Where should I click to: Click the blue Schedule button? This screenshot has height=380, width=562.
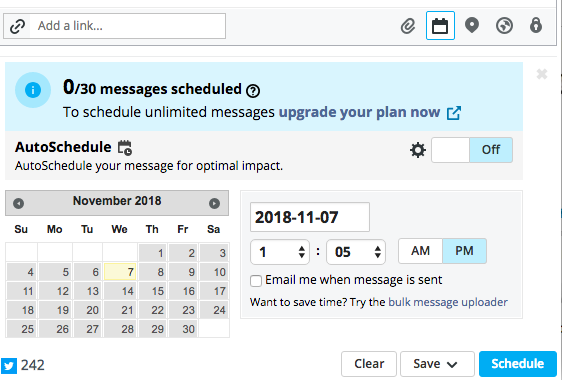[x=518, y=364]
